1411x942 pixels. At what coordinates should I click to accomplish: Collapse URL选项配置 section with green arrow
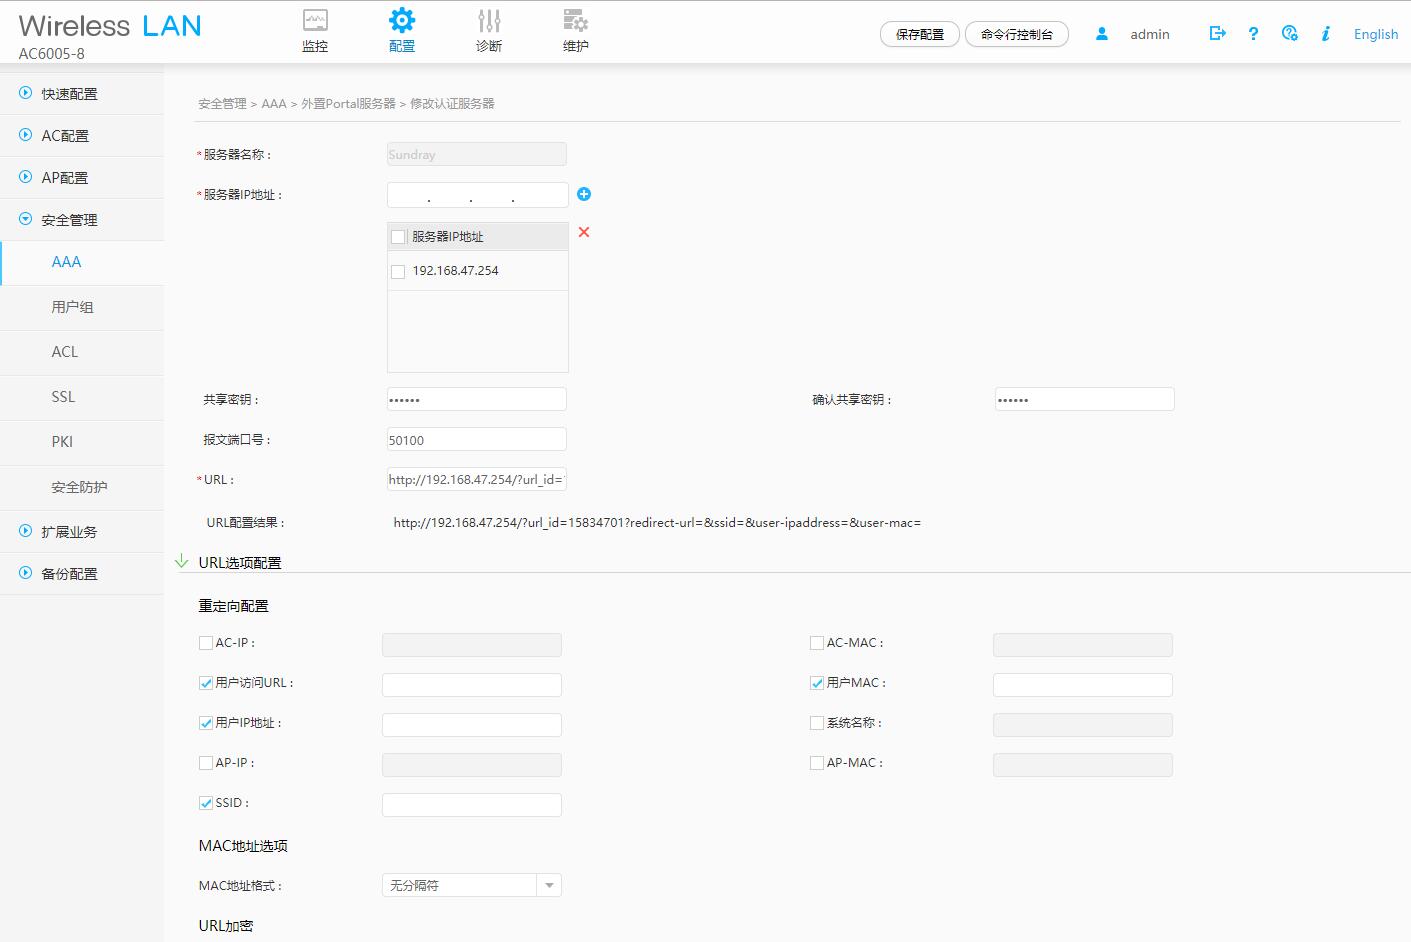[x=182, y=561]
